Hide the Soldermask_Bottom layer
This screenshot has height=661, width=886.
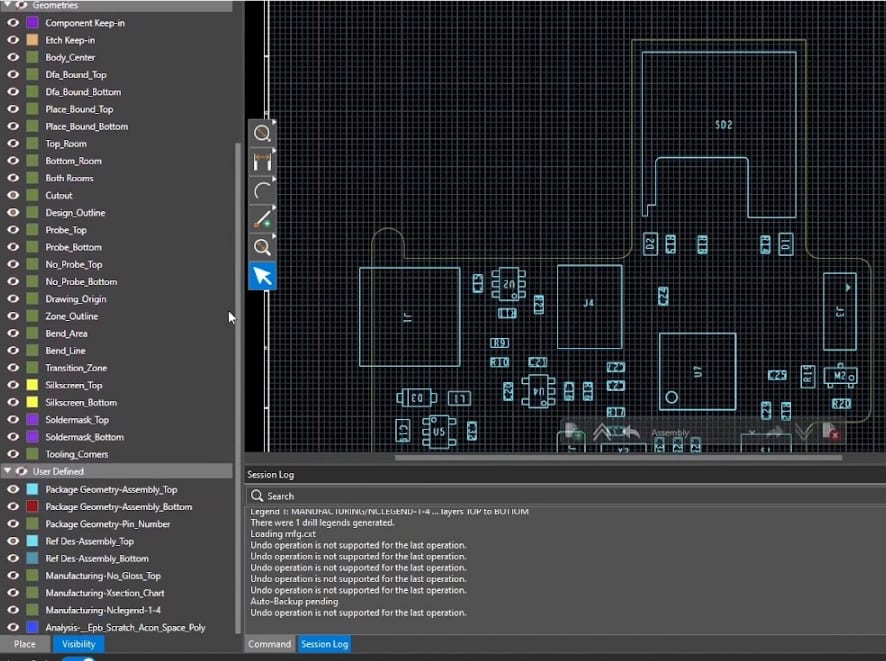[x=13, y=437]
